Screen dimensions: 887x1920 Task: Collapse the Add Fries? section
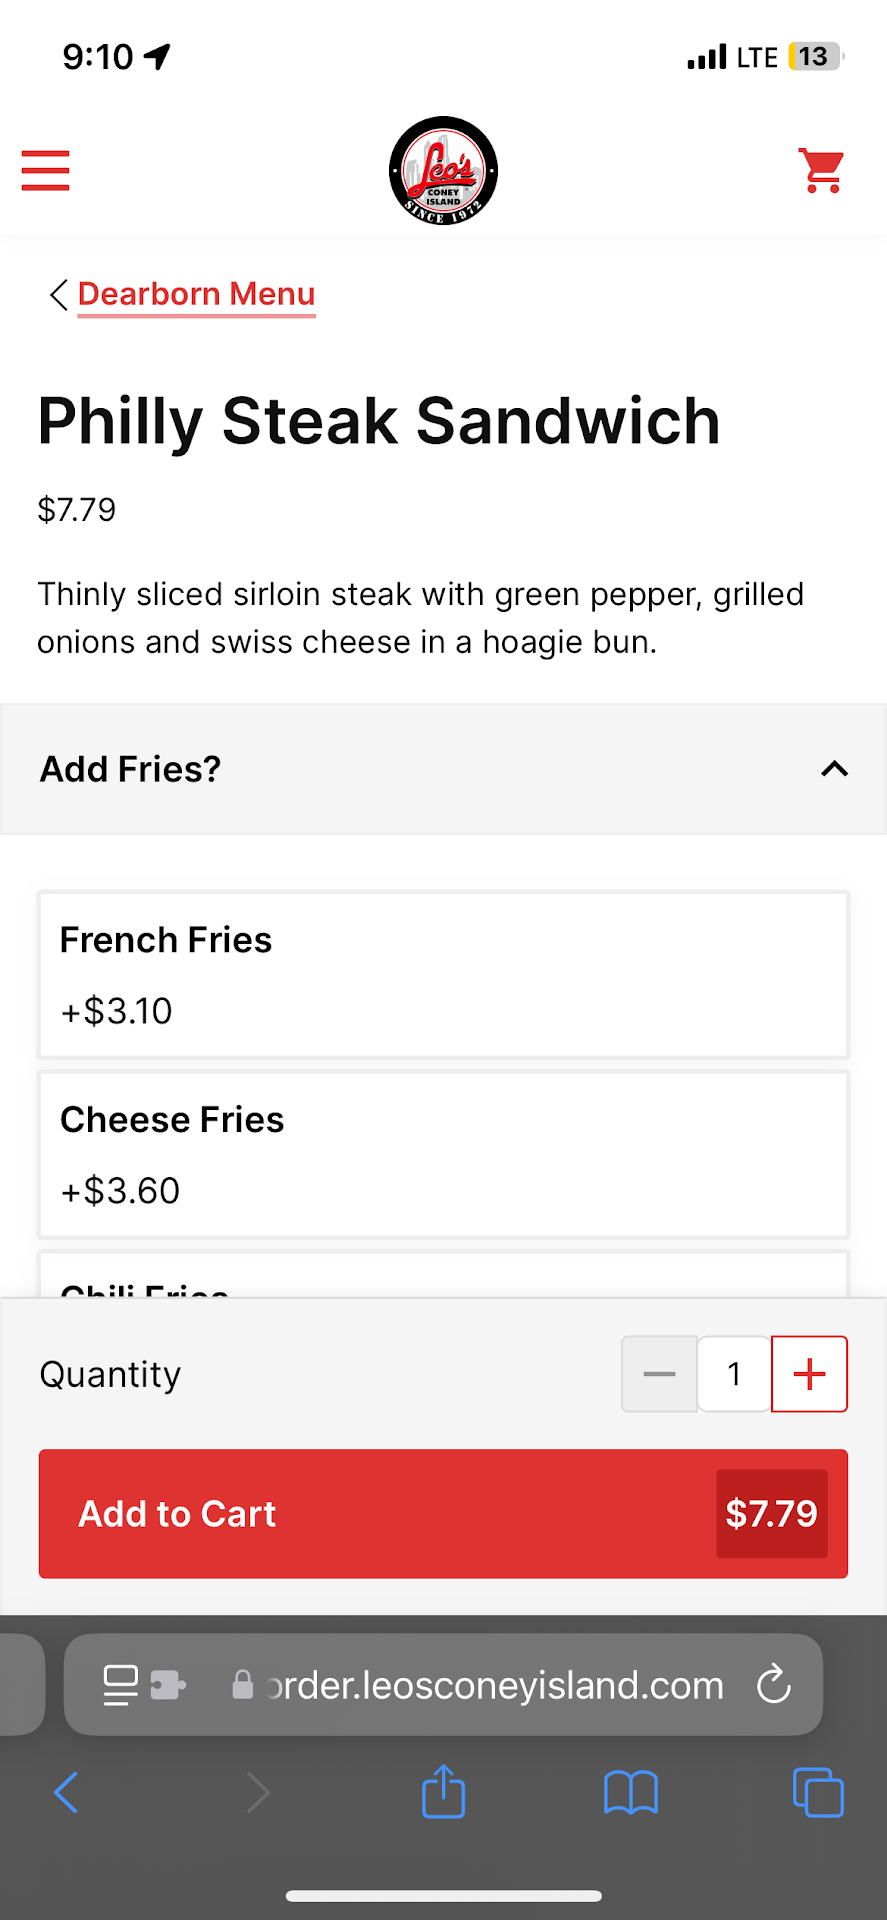(834, 769)
